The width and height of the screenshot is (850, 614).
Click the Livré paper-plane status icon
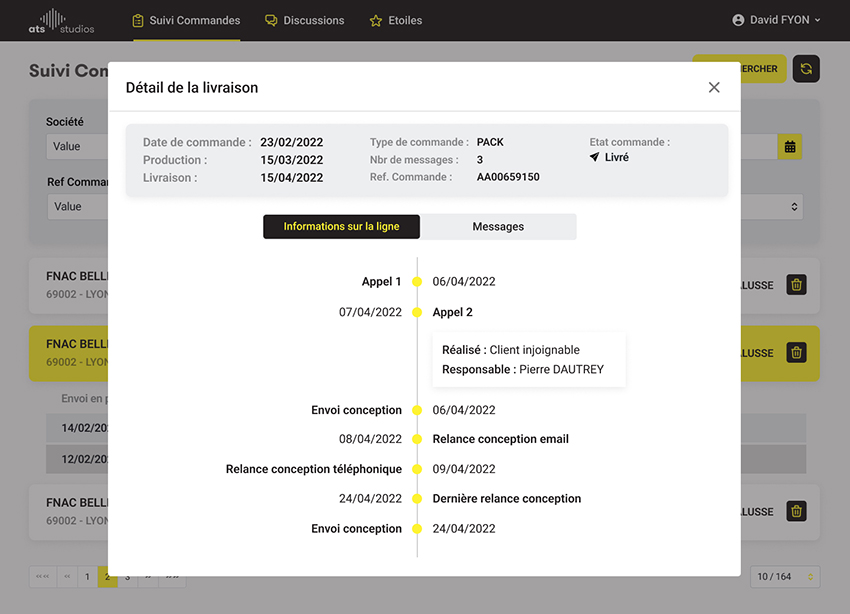[x=595, y=157]
